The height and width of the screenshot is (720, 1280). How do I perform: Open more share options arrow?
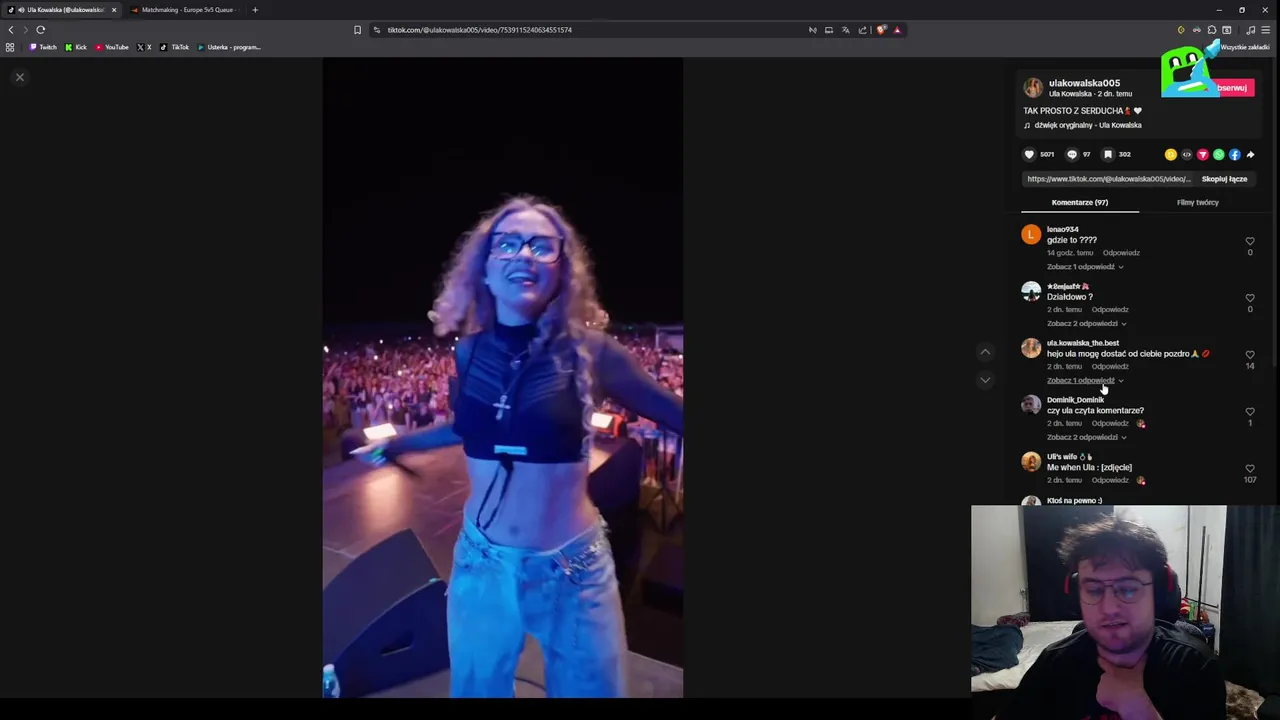(x=1251, y=155)
